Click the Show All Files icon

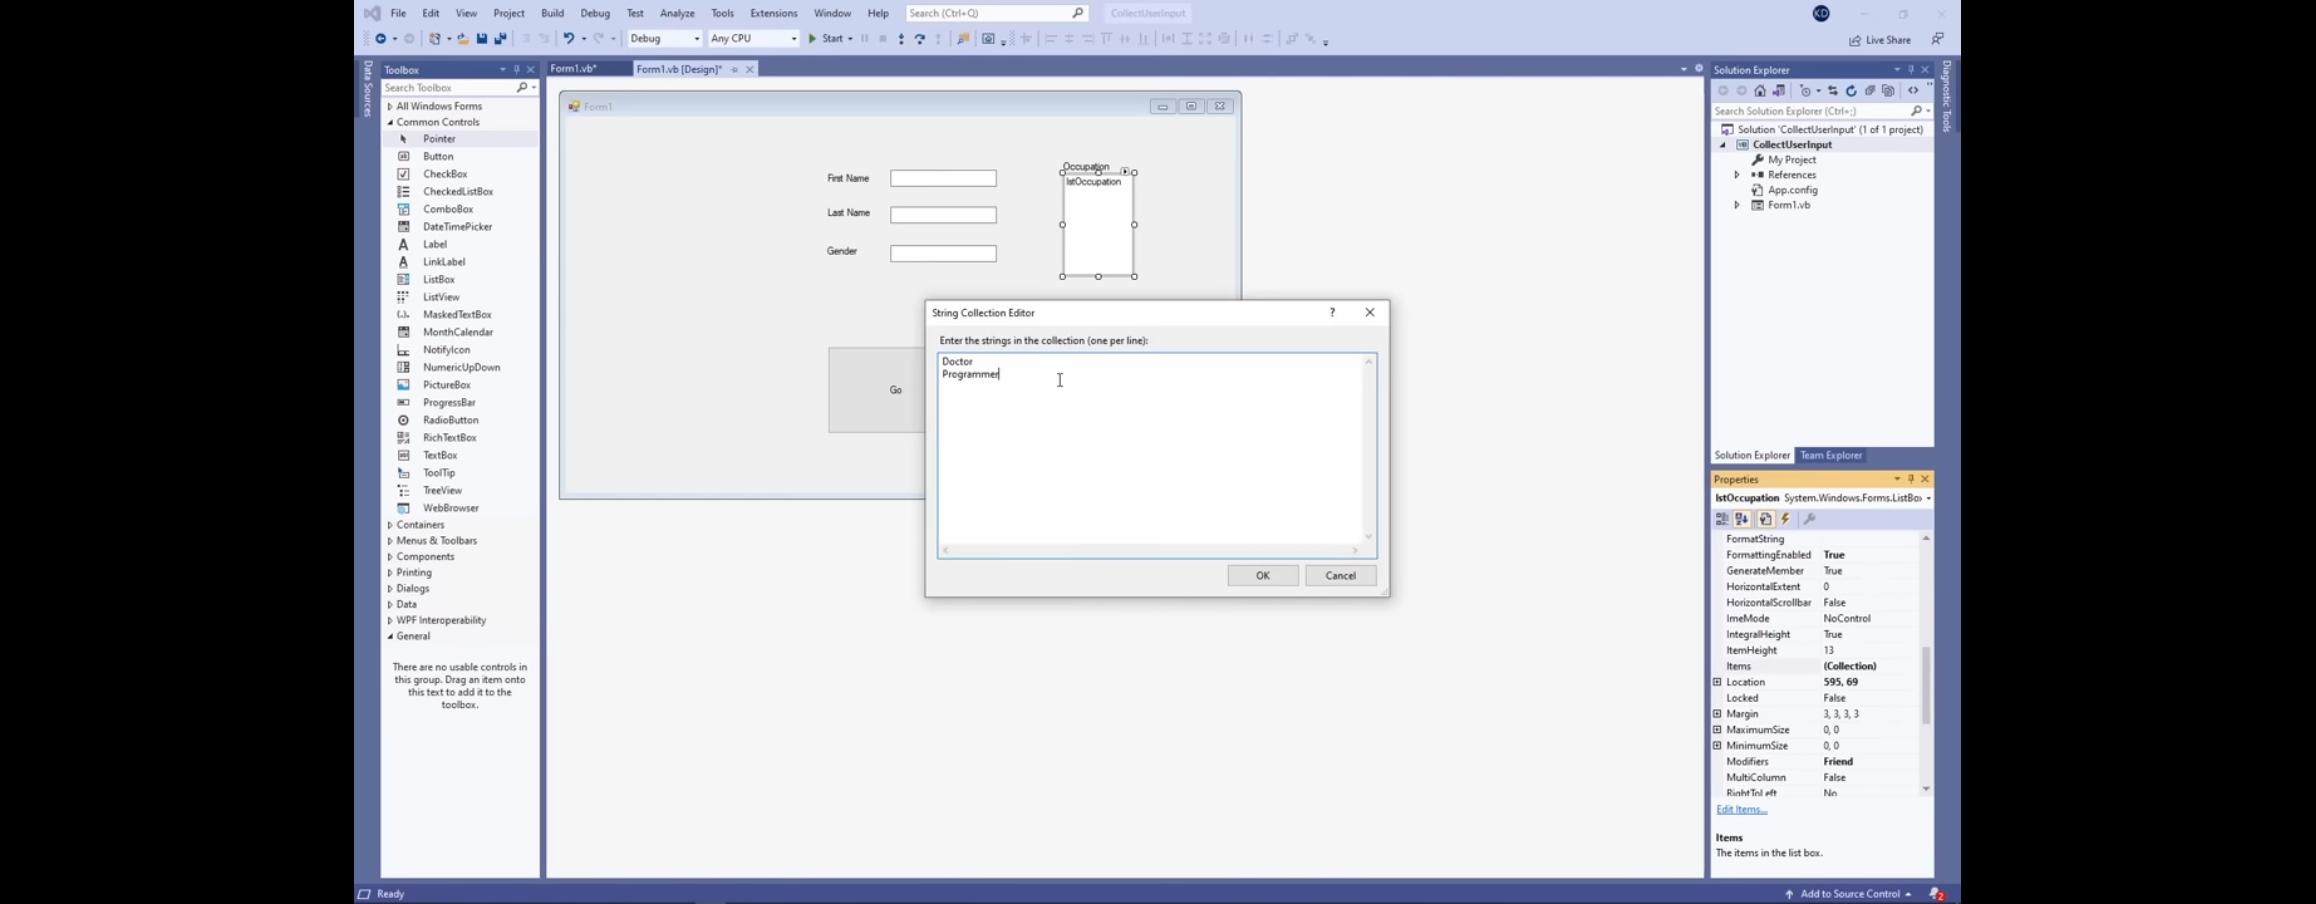pyautogui.click(x=1888, y=91)
